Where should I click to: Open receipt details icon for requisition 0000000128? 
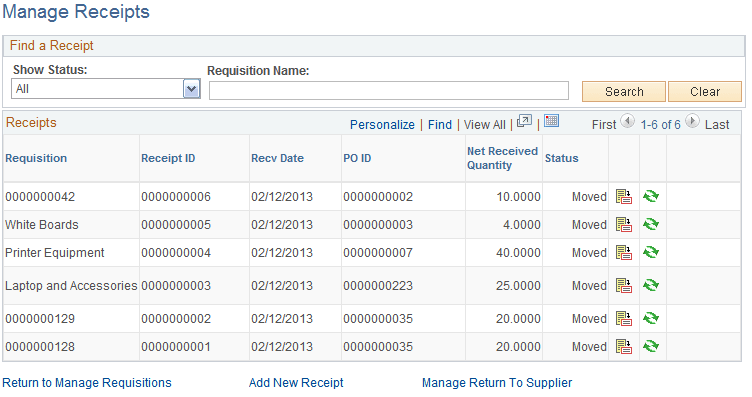[623, 347]
